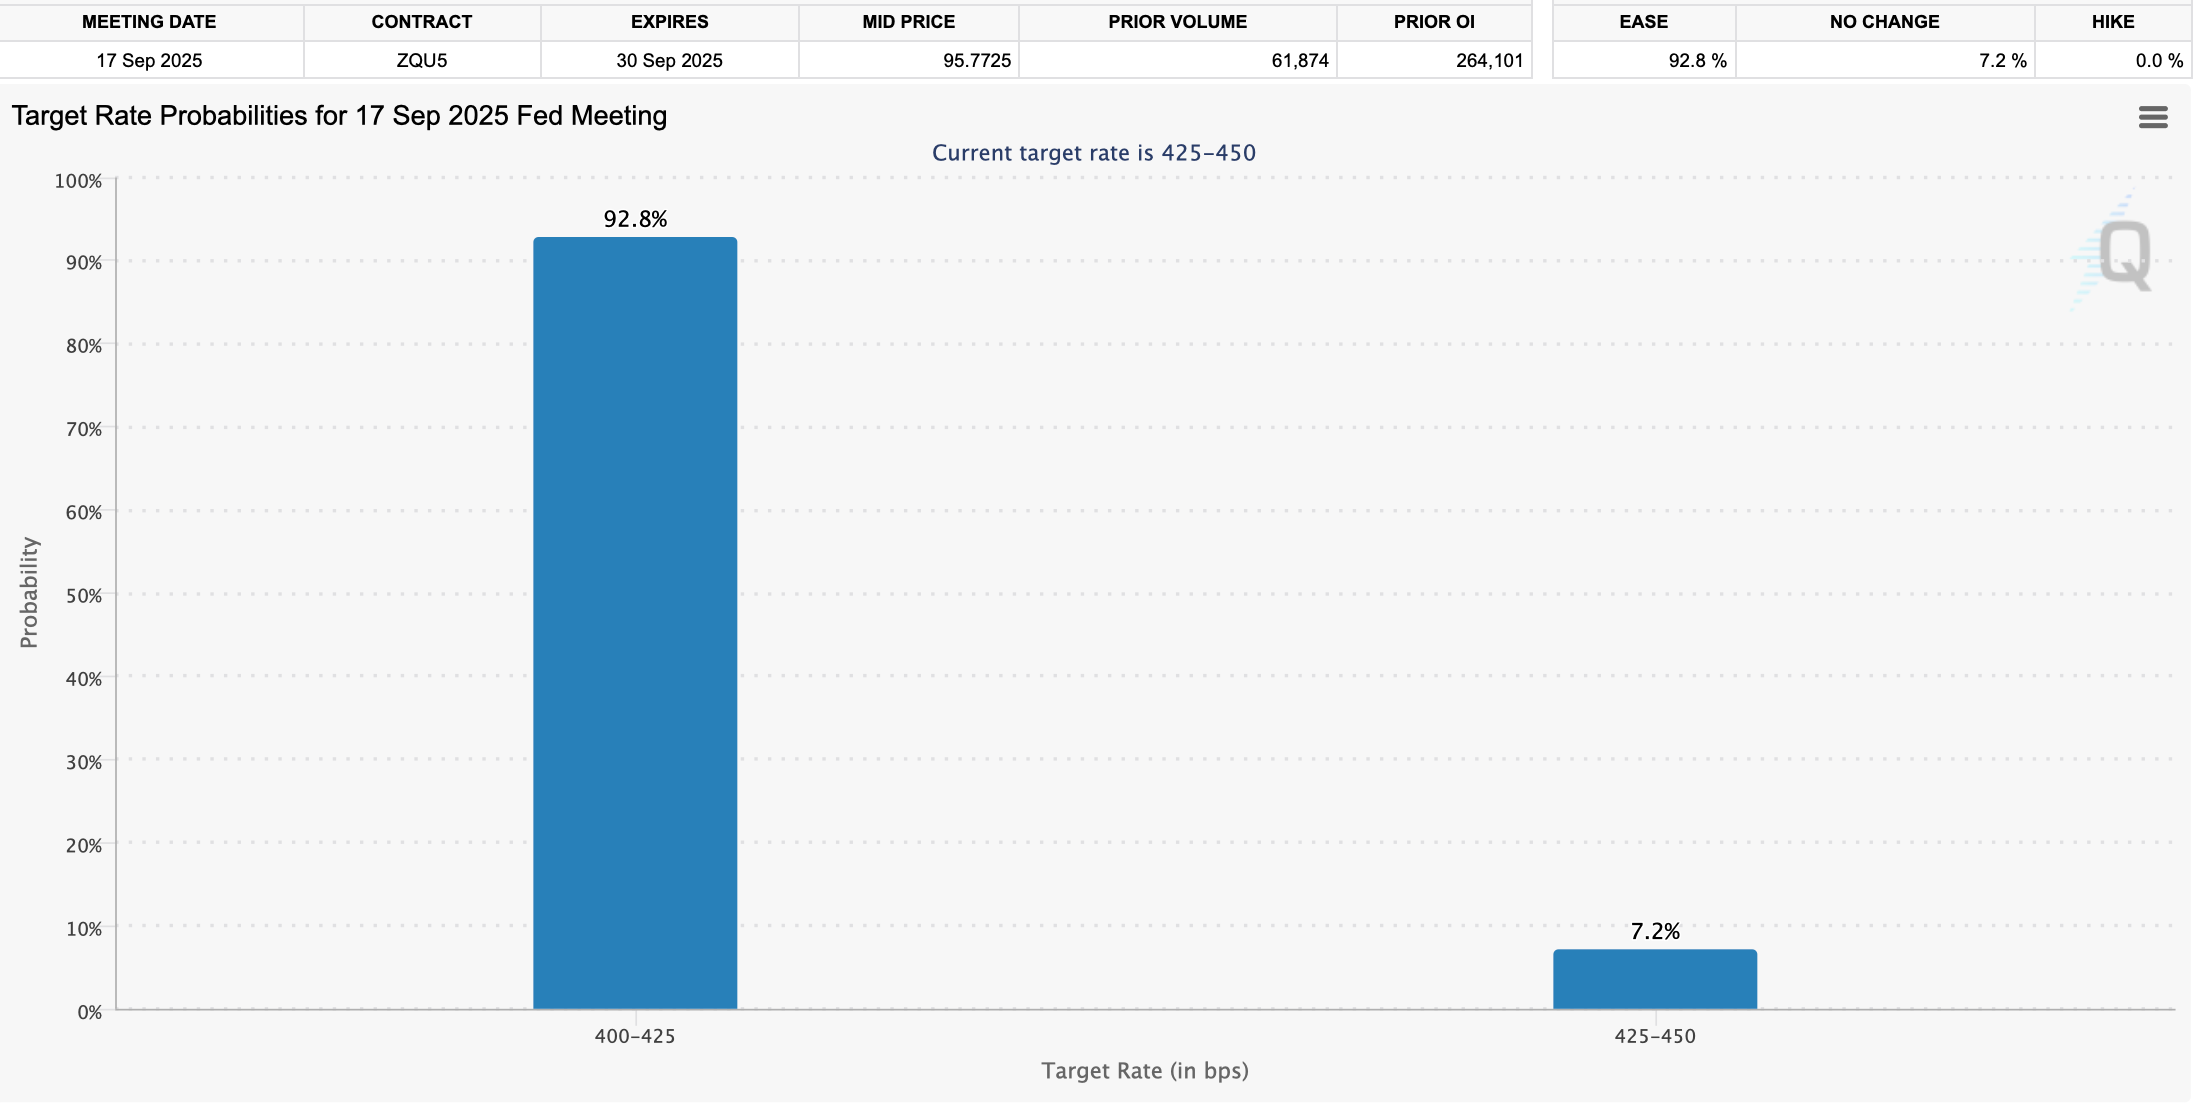Click the PRIOR VOLUME column header
2194x1110 pixels.
[1177, 22]
